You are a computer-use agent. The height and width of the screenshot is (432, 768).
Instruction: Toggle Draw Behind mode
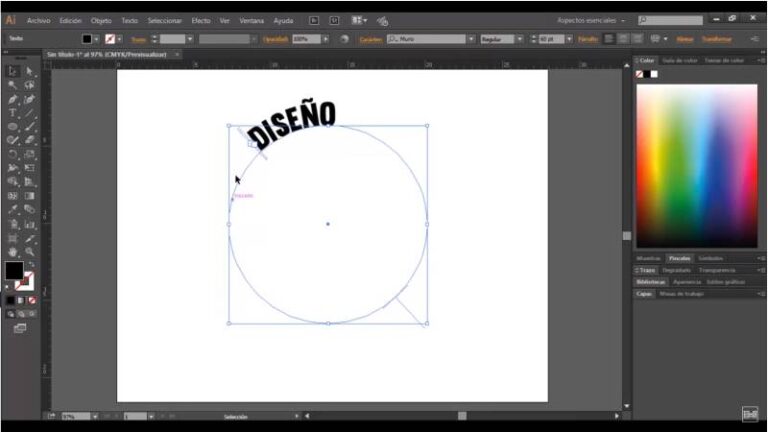point(21,314)
